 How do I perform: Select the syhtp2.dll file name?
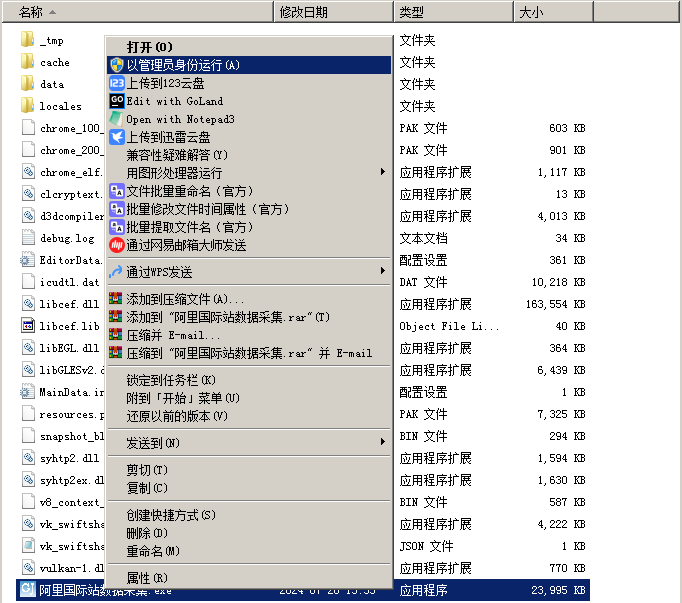(69, 458)
